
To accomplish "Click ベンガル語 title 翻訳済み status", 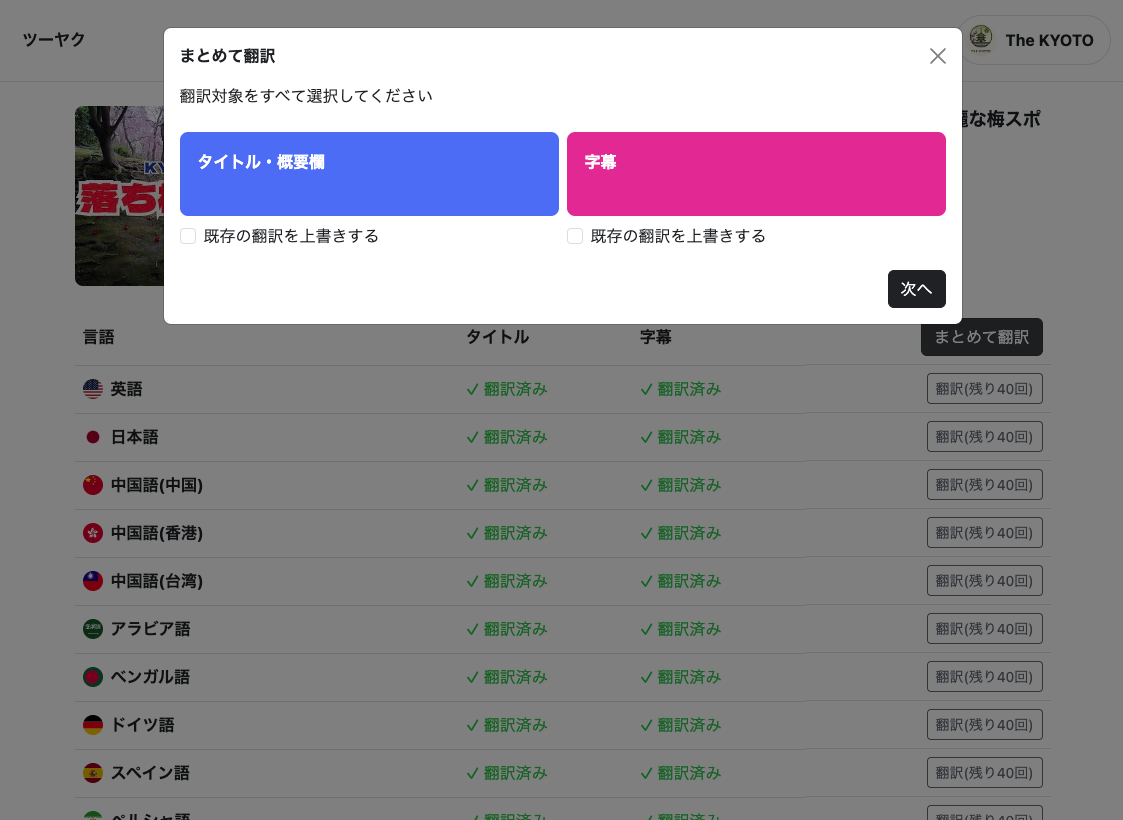I will pos(506,677).
